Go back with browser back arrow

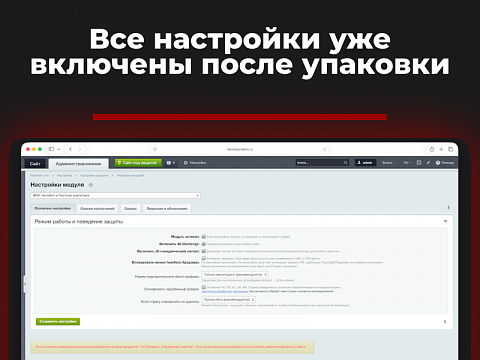(x=70, y=149)
